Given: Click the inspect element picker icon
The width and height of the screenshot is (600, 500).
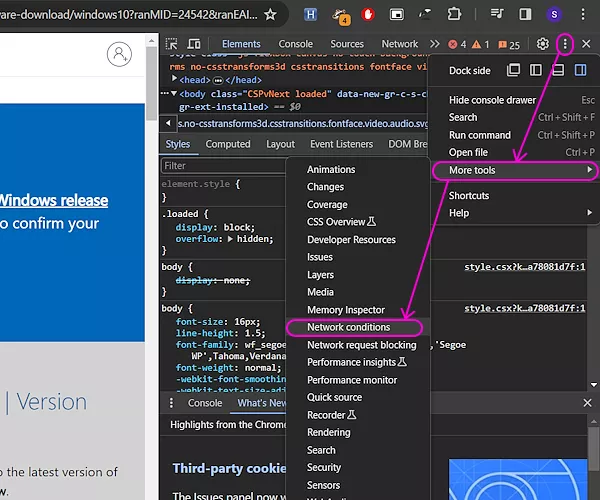Looking at the screenshot, I should [171, 44].
